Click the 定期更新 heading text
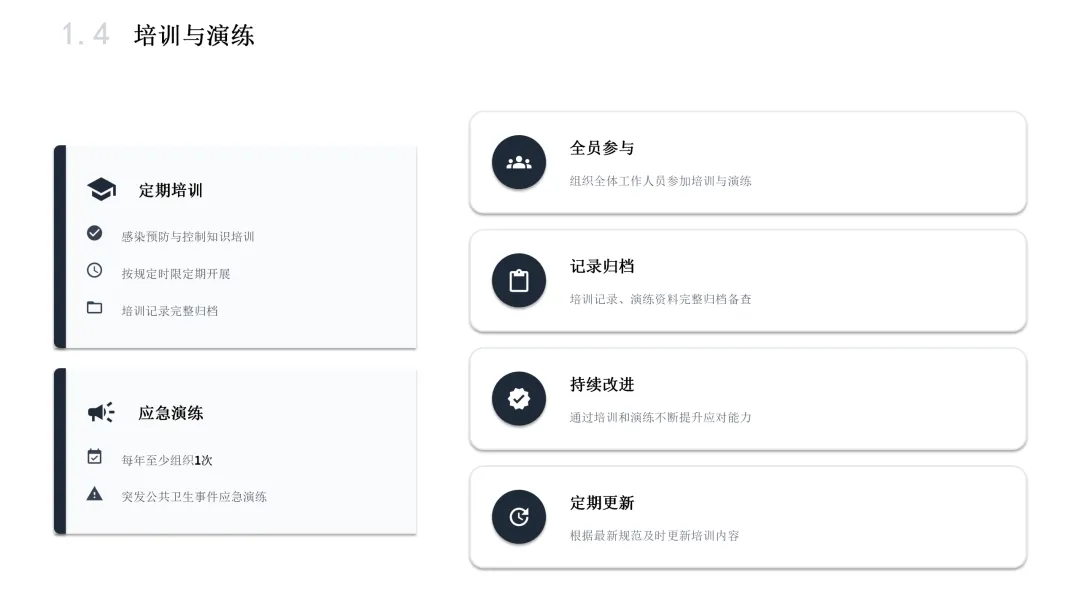 602,502
